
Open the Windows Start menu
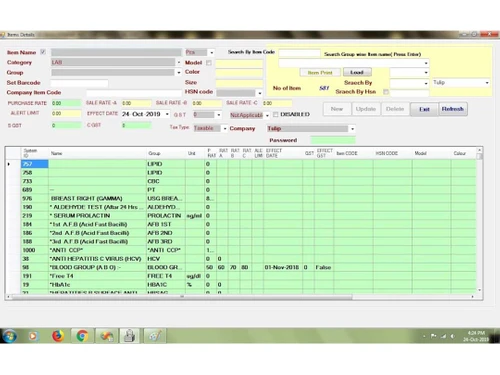click(9, 336)
